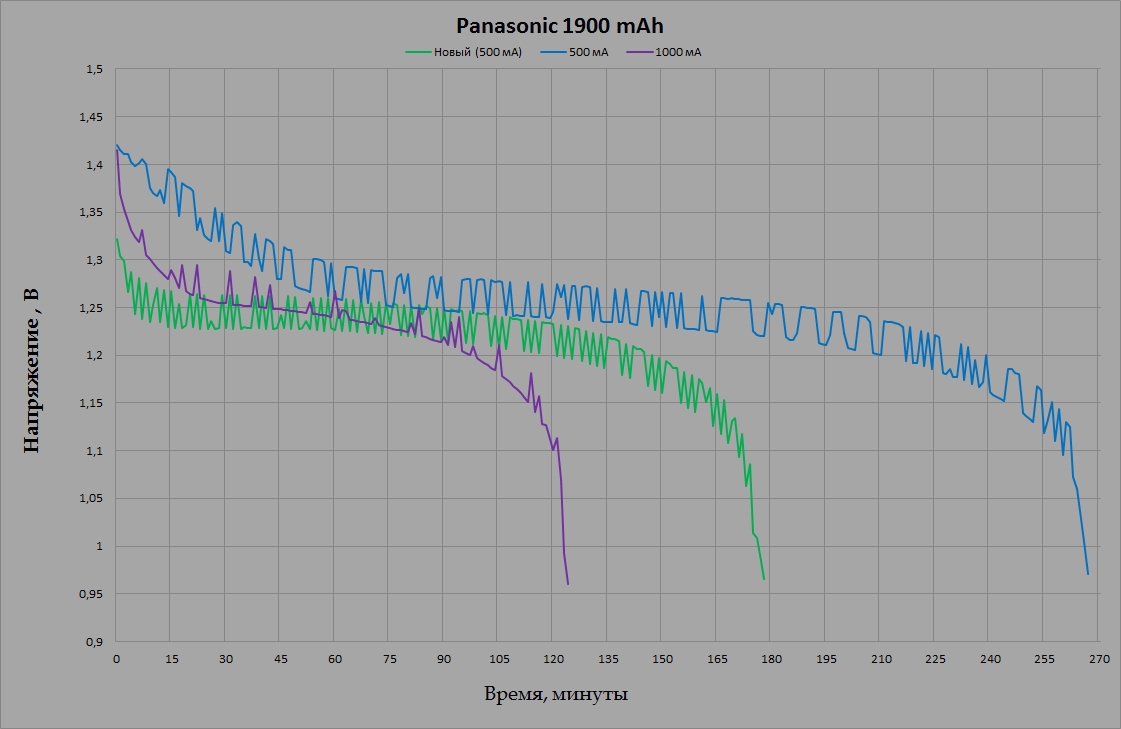Click the 1,25 label on voltage axis
This screenshot has width=1121, height=729.
pos(92,308)
